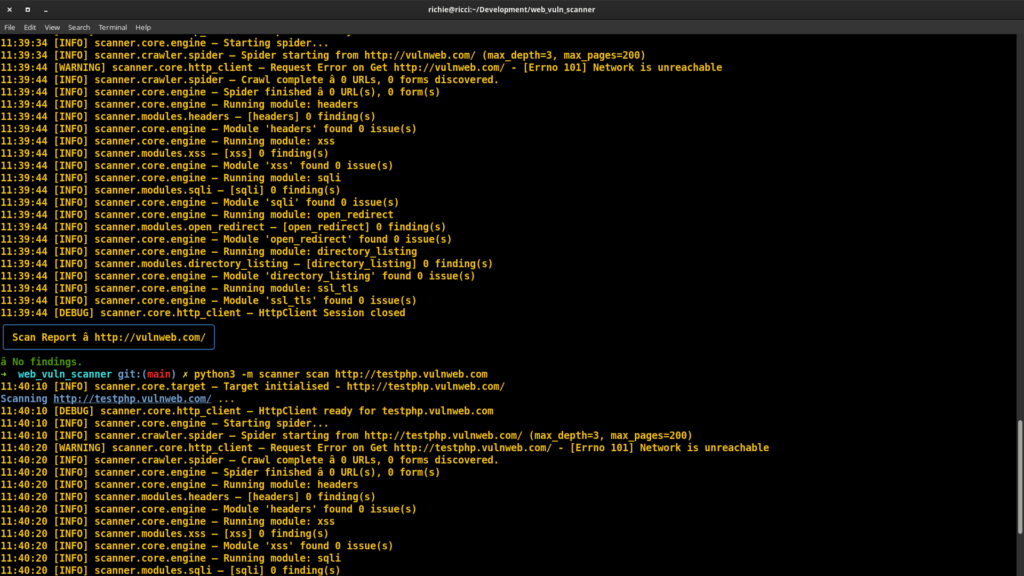This screenshot has height=576, width=1024.
Task: Click 11:39:44 'Running module: open_redirect' line
Action: pyautogui.click(x=197, y=215)
